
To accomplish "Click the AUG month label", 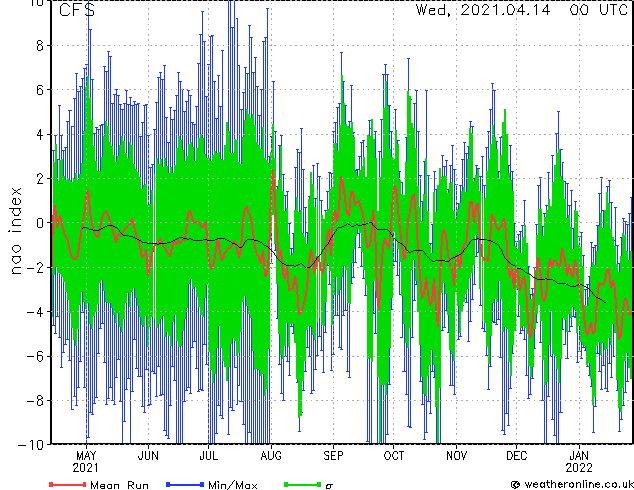I will point(271,456).
